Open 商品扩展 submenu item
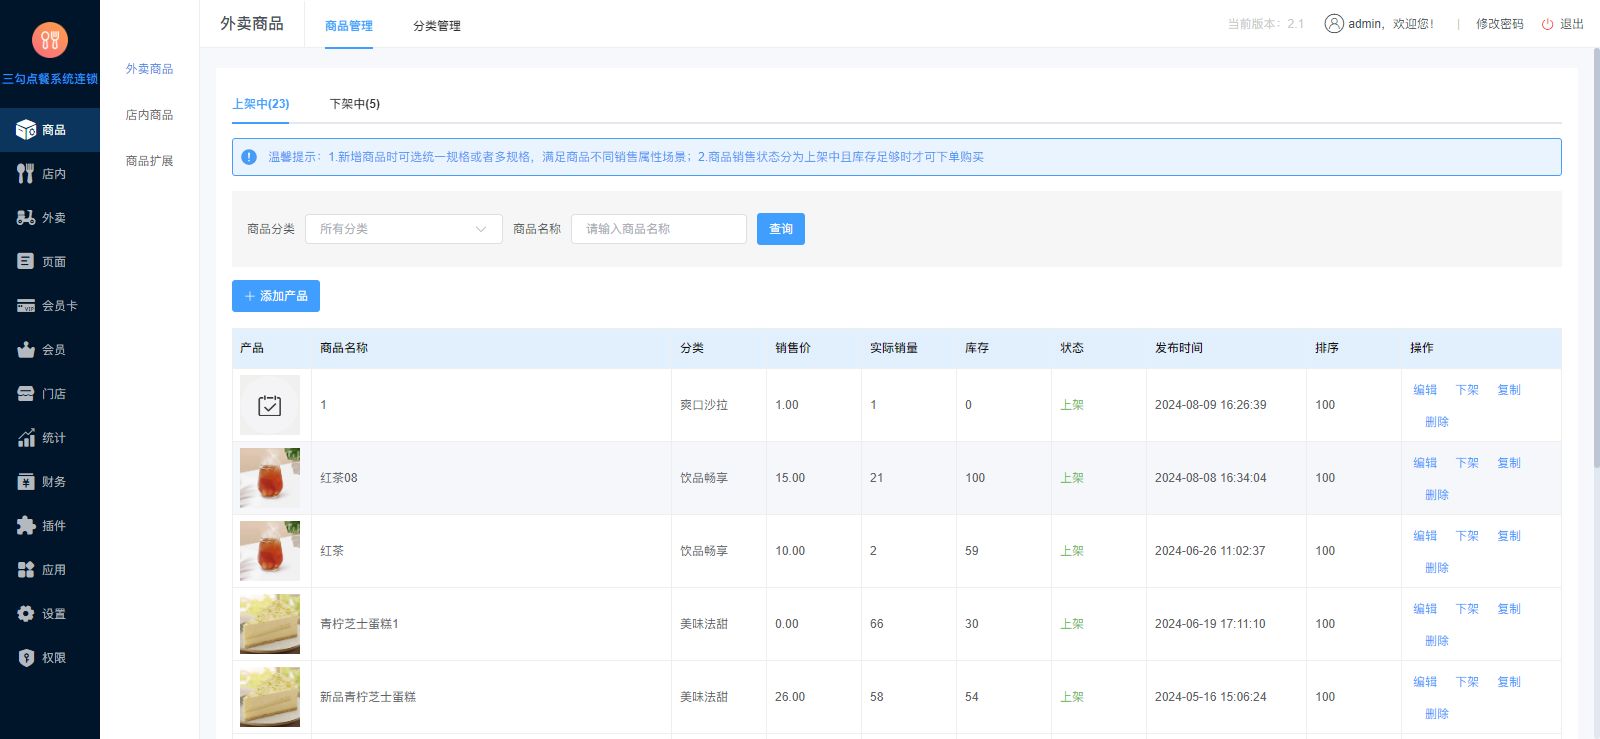This screenshot has width=1600, height=739. tap(150, 161)
